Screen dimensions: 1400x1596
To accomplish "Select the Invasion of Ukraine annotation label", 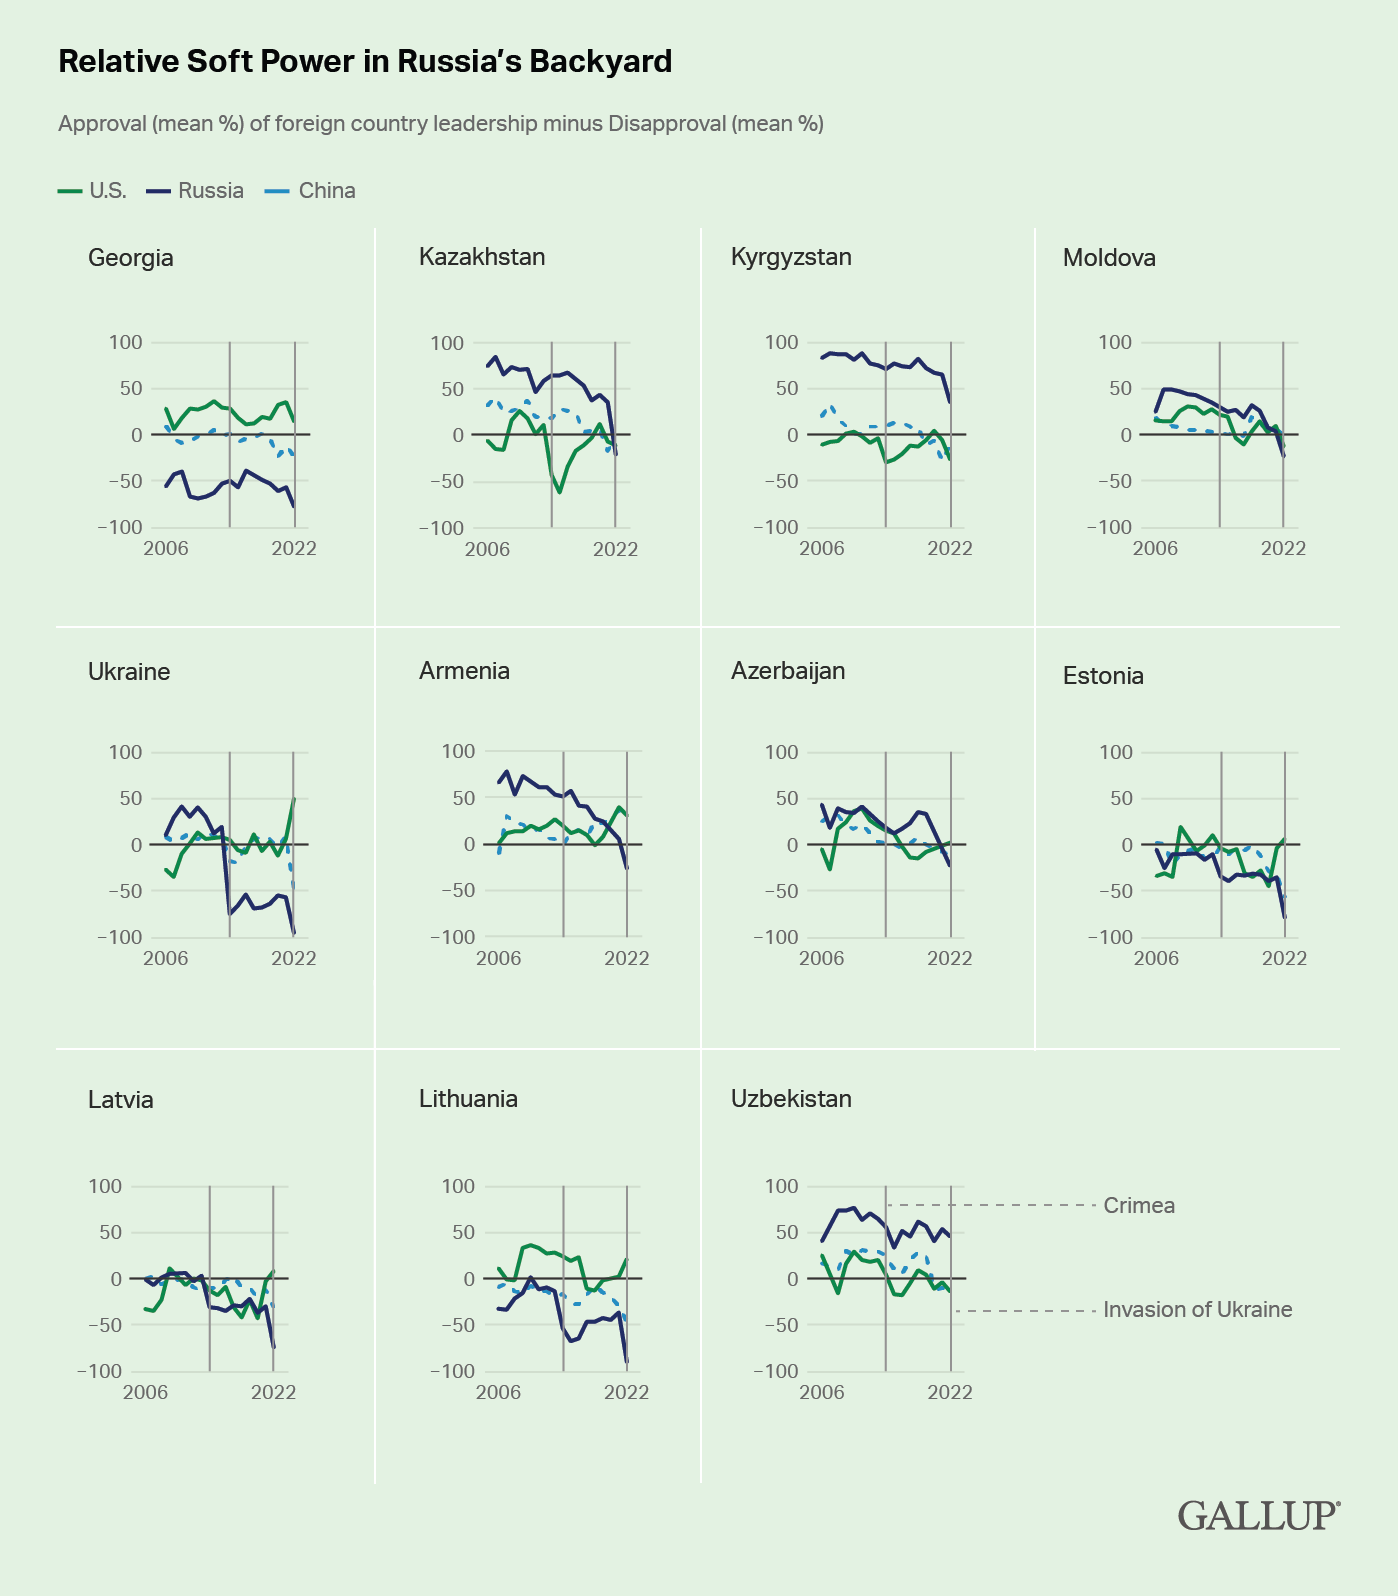I will click(1197, 1310).
